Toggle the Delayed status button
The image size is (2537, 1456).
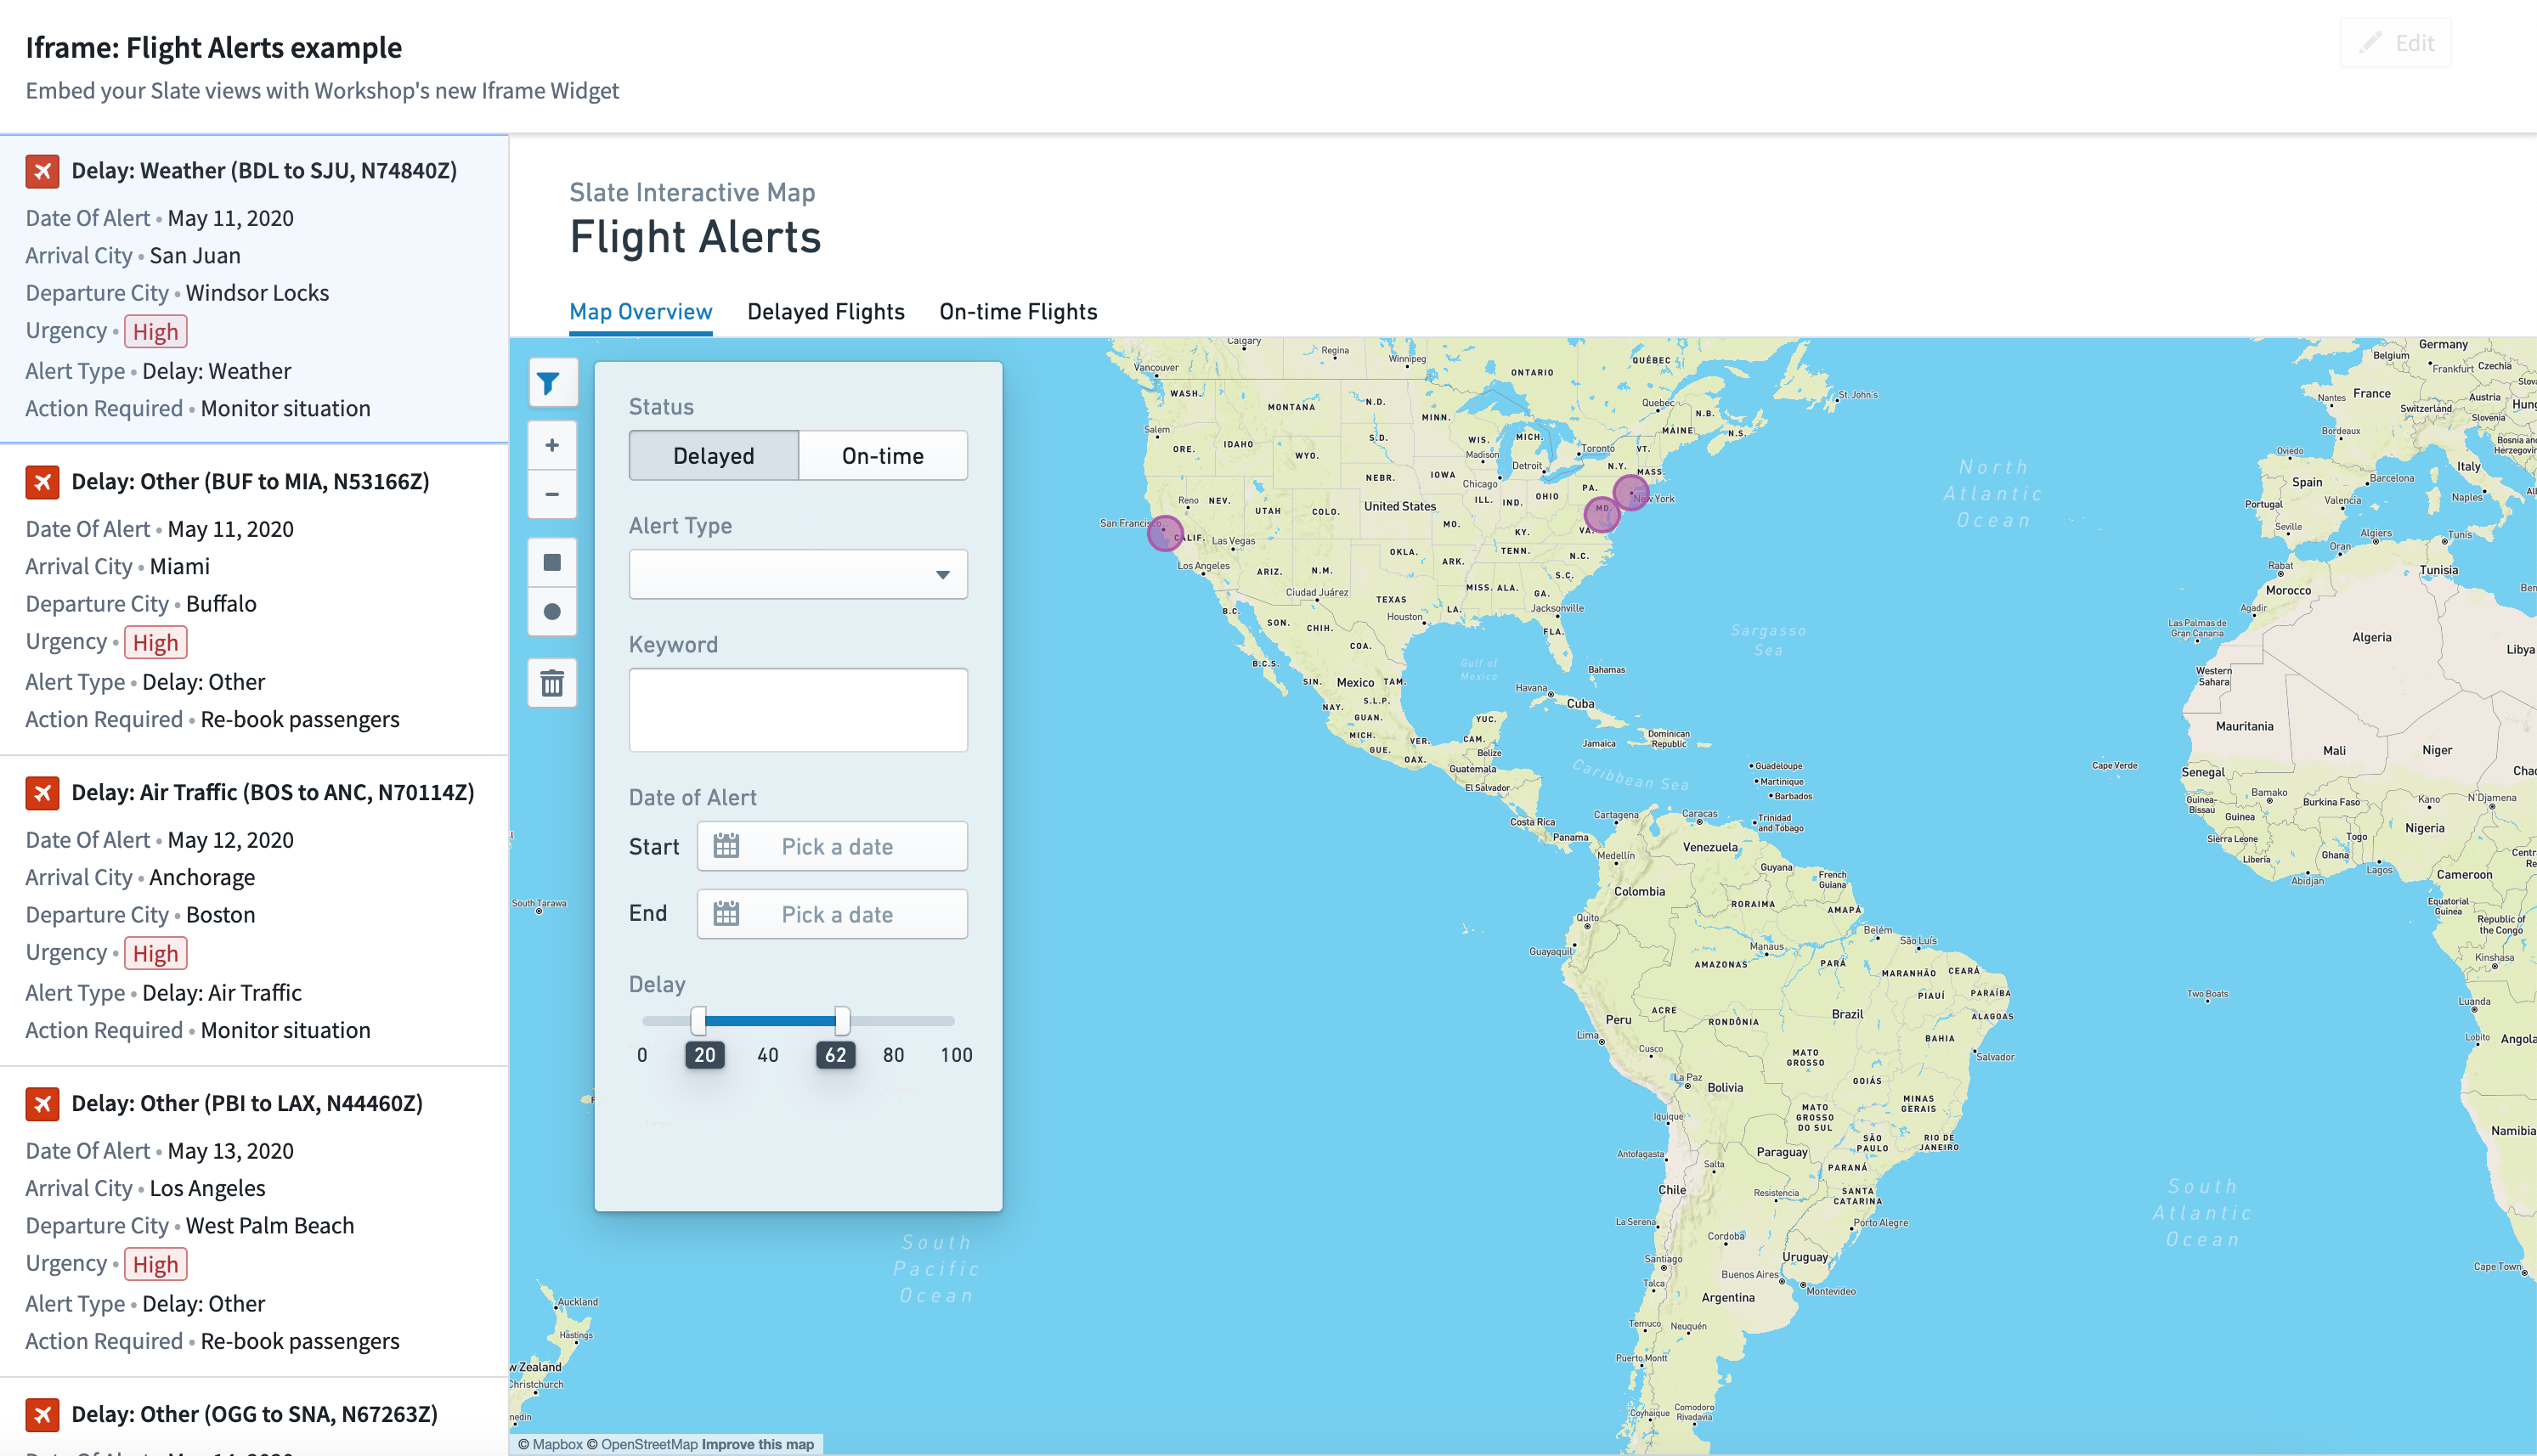[713, 454]
